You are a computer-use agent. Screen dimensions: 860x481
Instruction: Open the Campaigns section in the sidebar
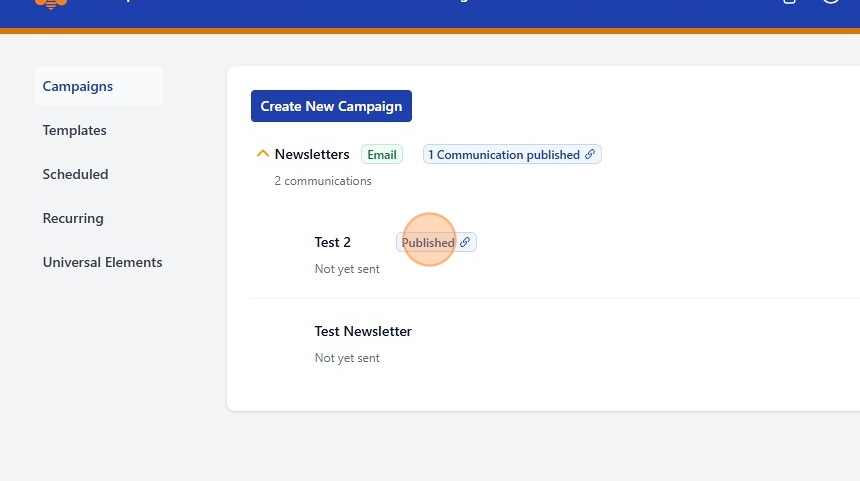pos(78,86)
